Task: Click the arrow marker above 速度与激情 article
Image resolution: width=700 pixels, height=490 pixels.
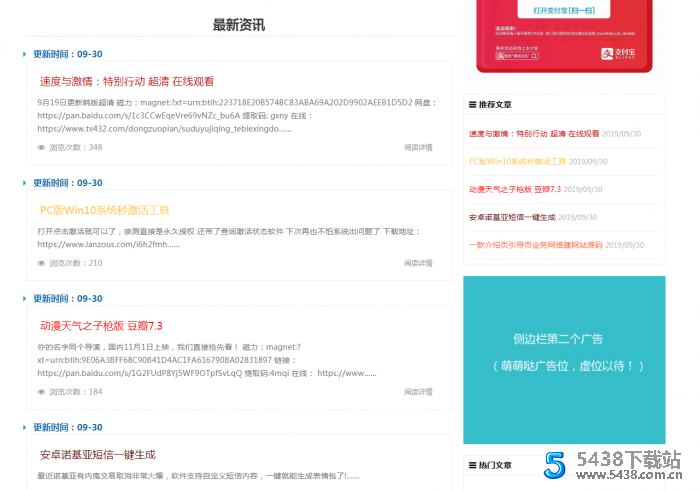Action: pos(24,55)
